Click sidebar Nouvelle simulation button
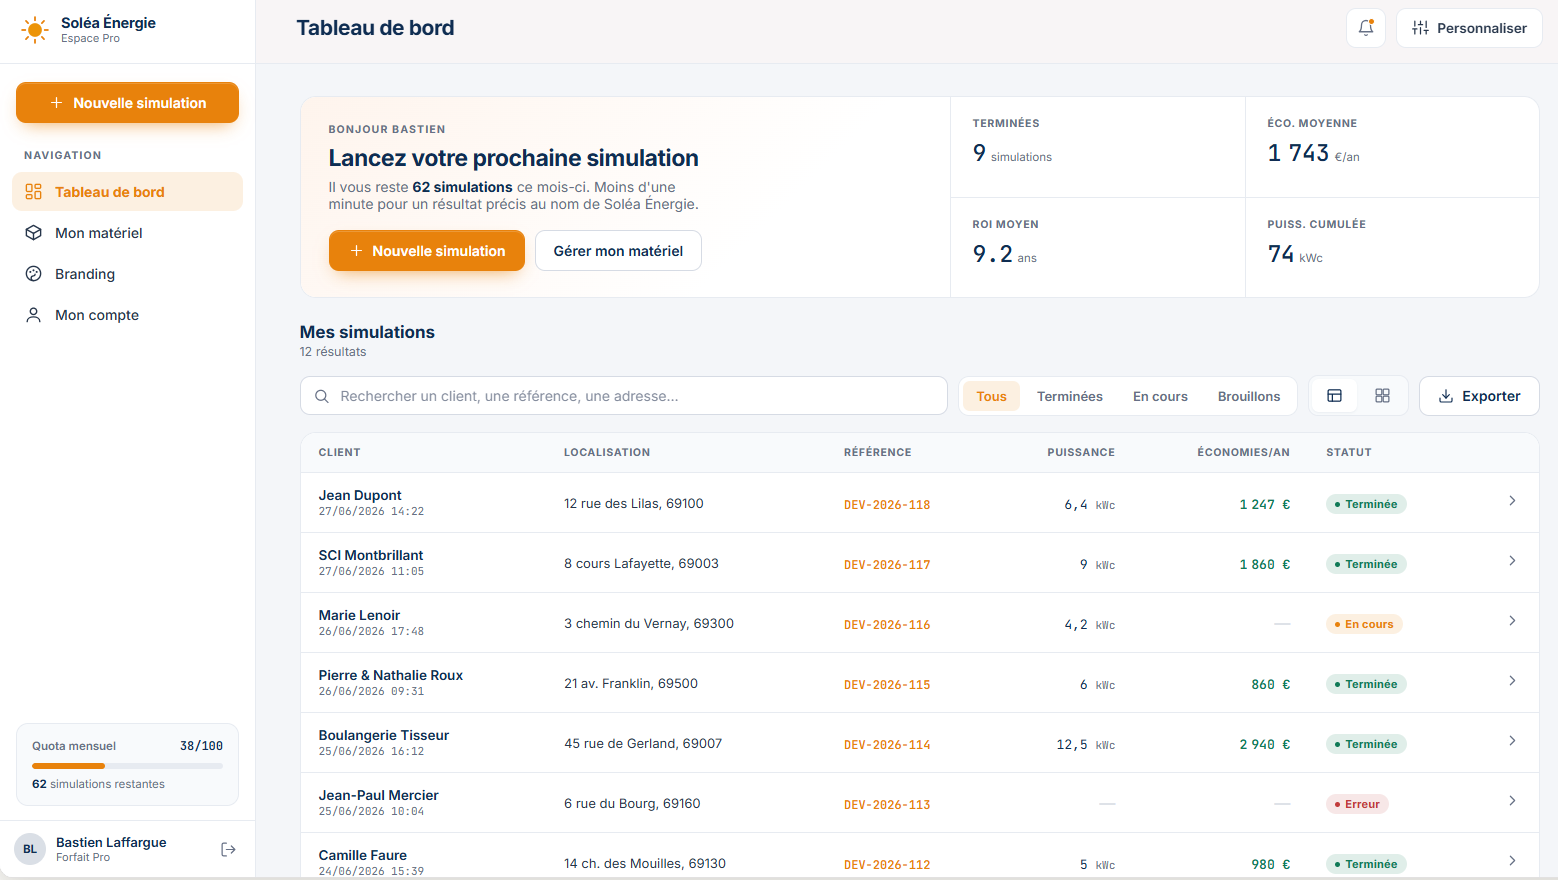Screen dimensions: 1558x880 click(x=127, y=103)
